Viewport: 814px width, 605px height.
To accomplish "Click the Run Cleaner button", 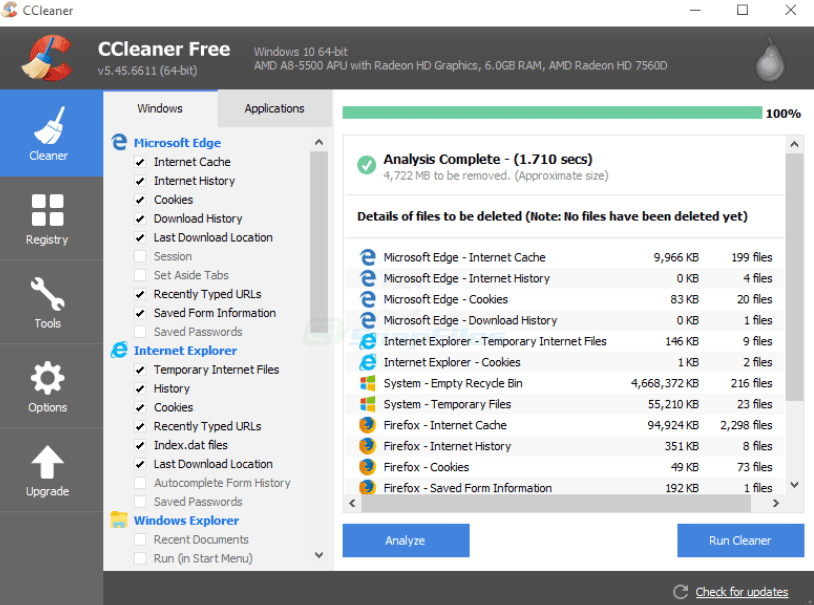I will point(740,540).
